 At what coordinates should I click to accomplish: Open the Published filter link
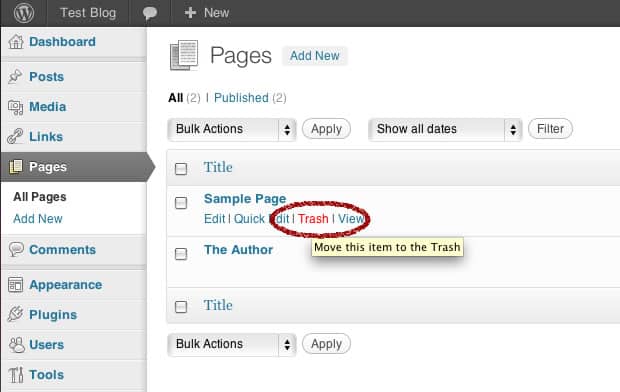tap(241, 98)
